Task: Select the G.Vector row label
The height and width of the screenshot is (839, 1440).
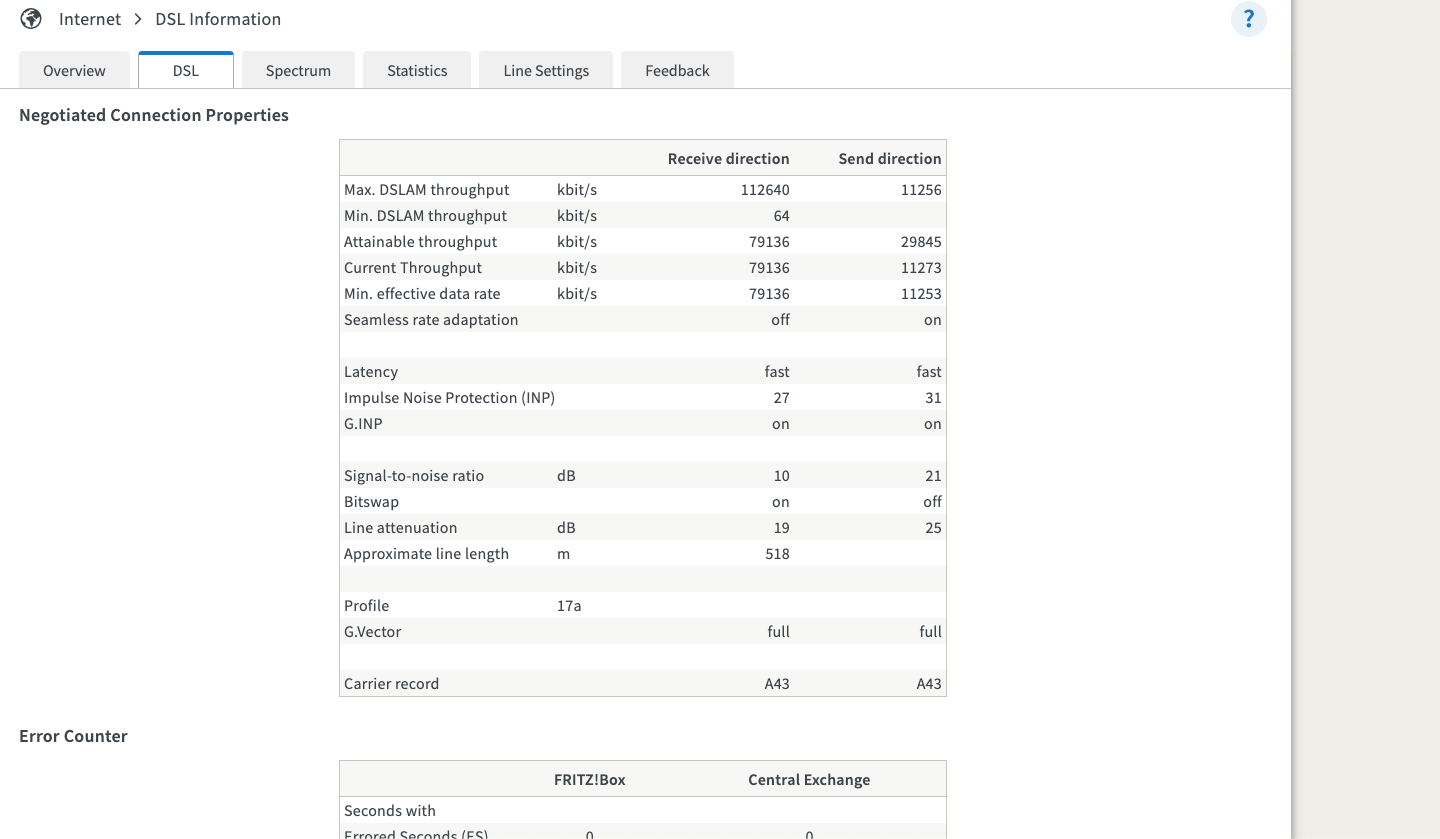Action: point(372,632)
